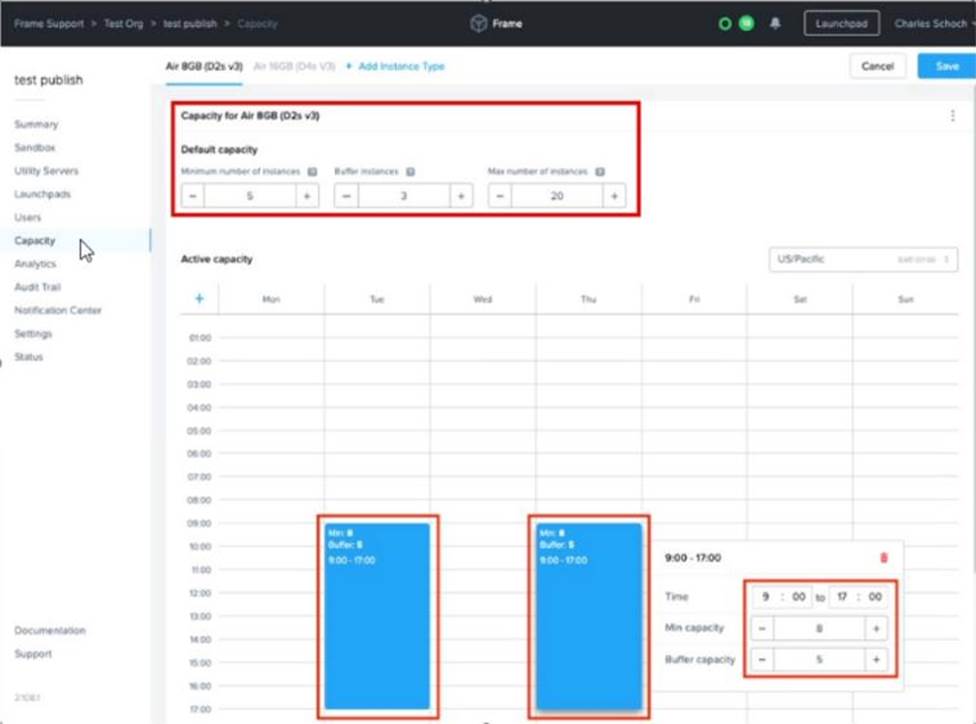
Task: Open Analytics in the sidebar
Action: pyautogui.click(x=35, y=264)
